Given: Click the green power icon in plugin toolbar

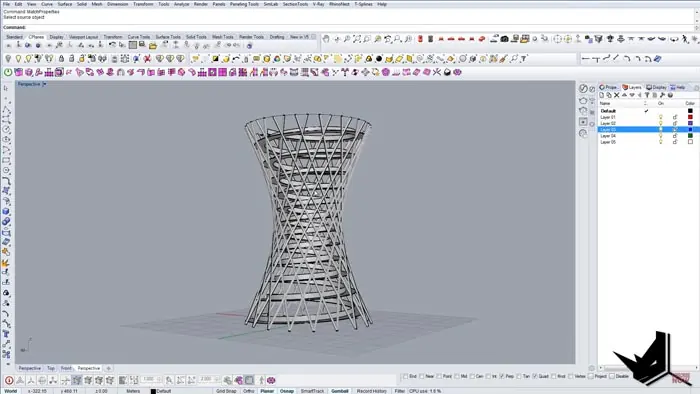Looking at the screenshot, I should click(8, 72).
